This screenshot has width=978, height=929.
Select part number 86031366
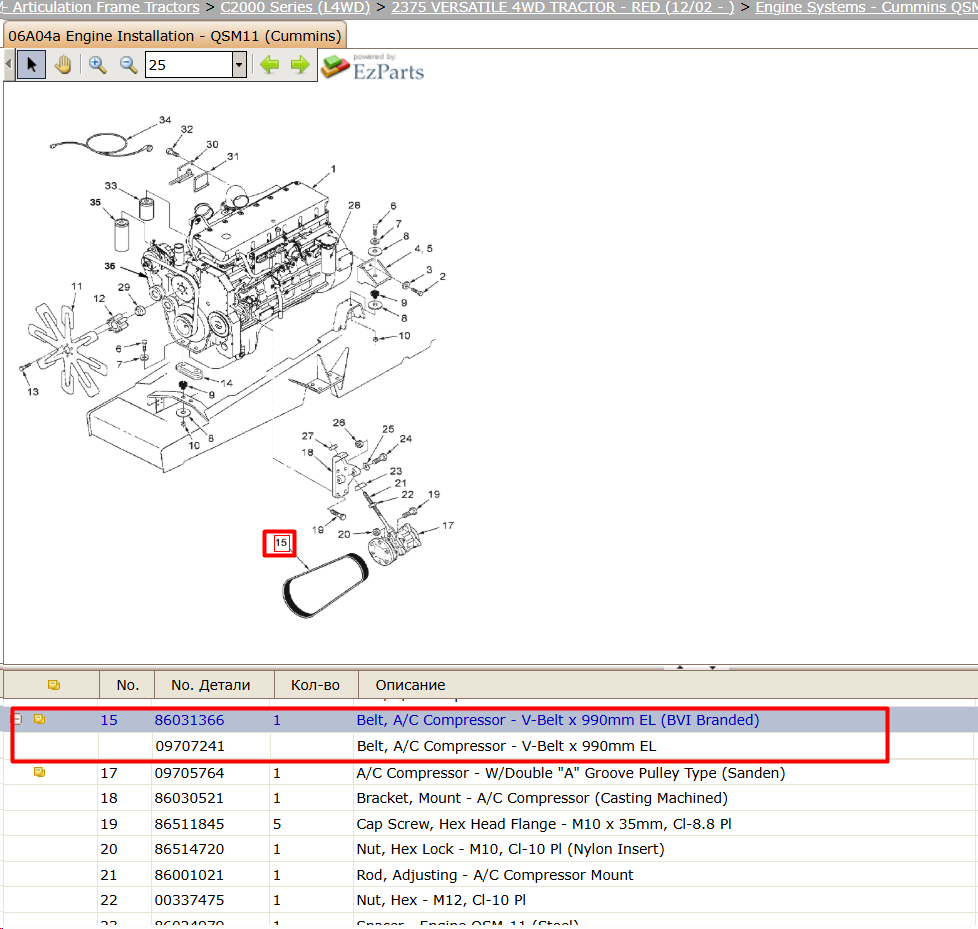(189, 720)
